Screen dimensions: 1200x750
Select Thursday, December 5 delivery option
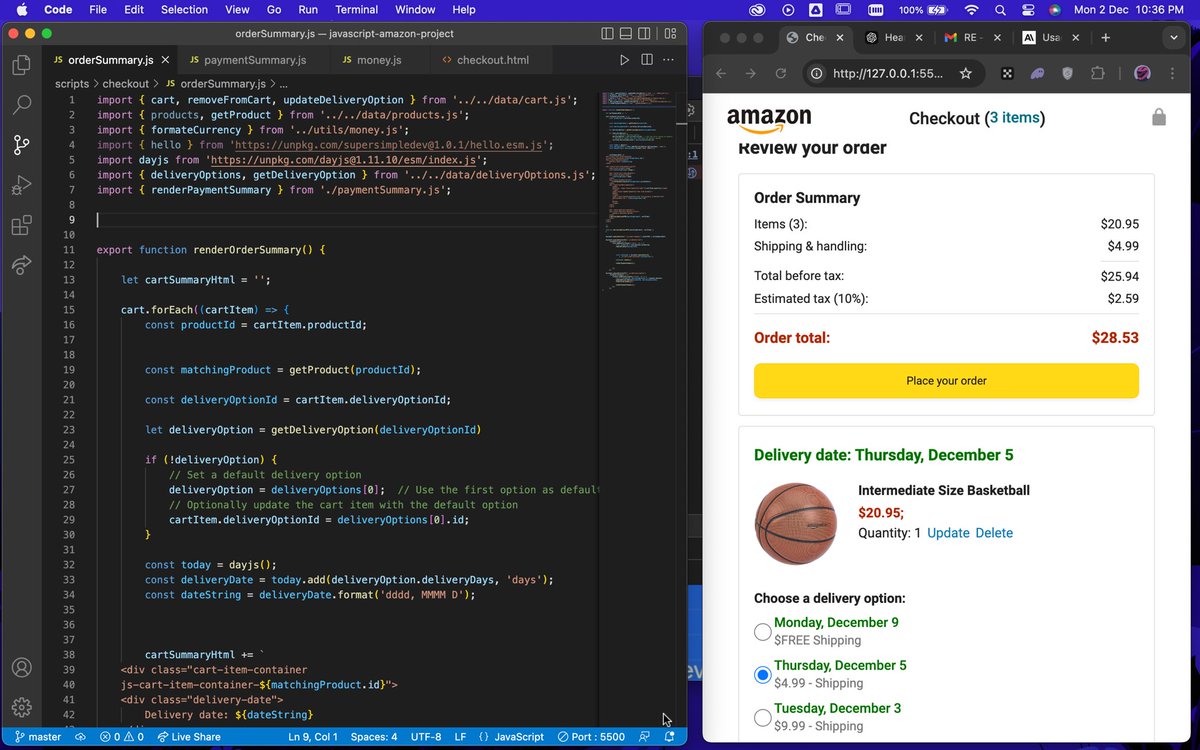point(762,675)
